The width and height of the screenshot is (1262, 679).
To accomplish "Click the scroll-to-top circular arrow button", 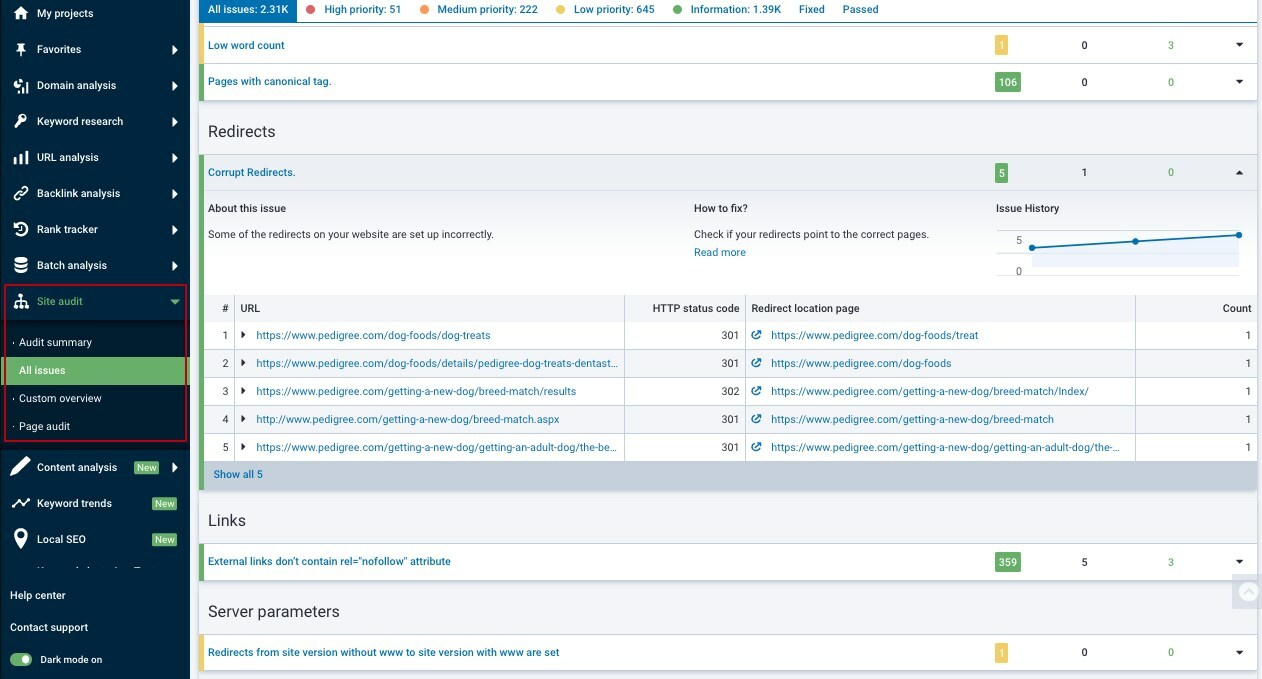I will click(x=1248, y=592).
